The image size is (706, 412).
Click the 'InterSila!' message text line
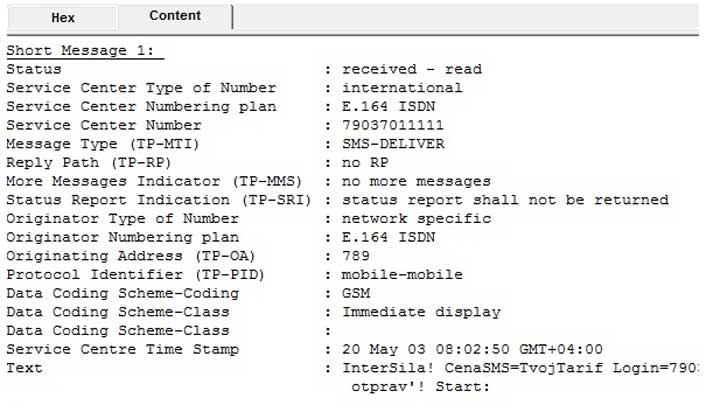click(520, 368)
